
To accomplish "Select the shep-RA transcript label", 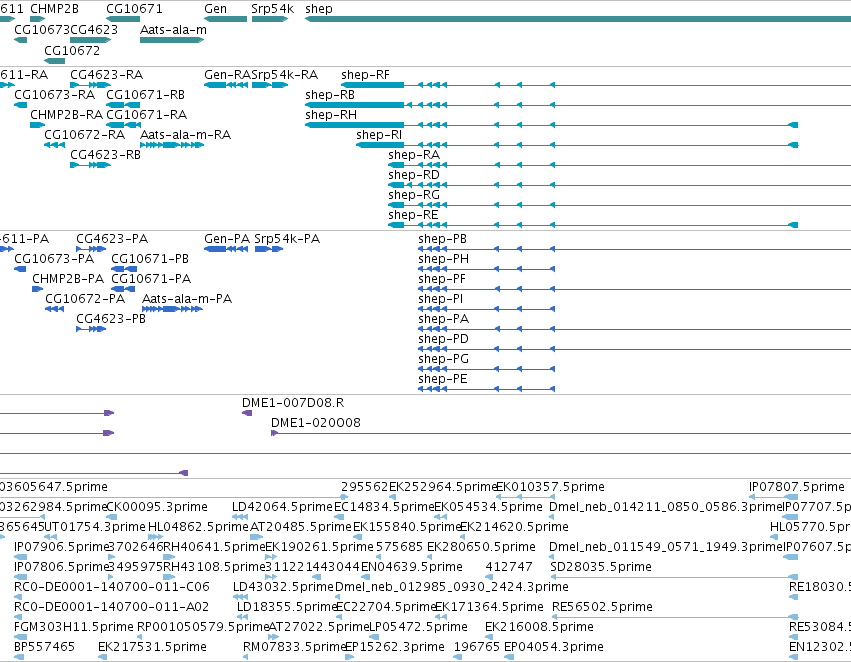I will (414, 155).
